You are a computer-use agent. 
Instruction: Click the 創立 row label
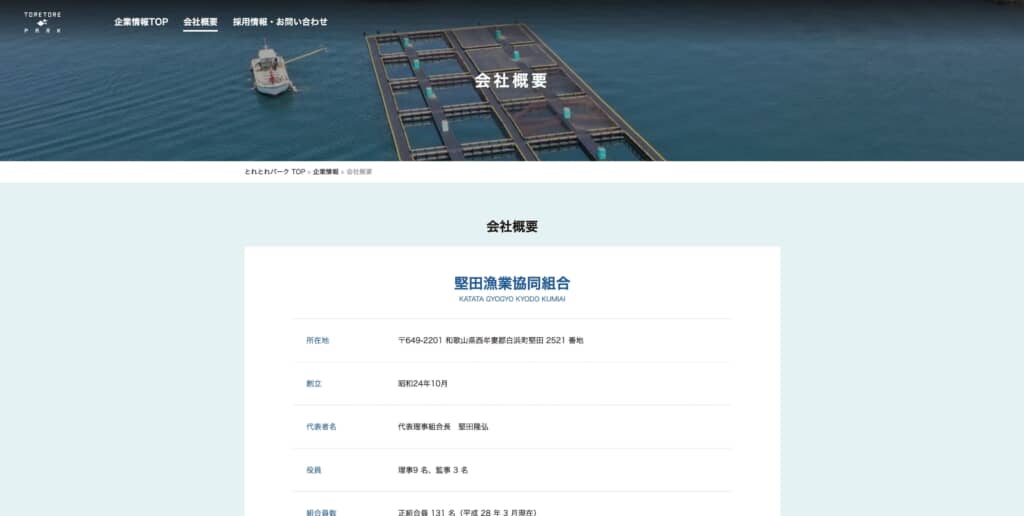click(x=314, y=383)
